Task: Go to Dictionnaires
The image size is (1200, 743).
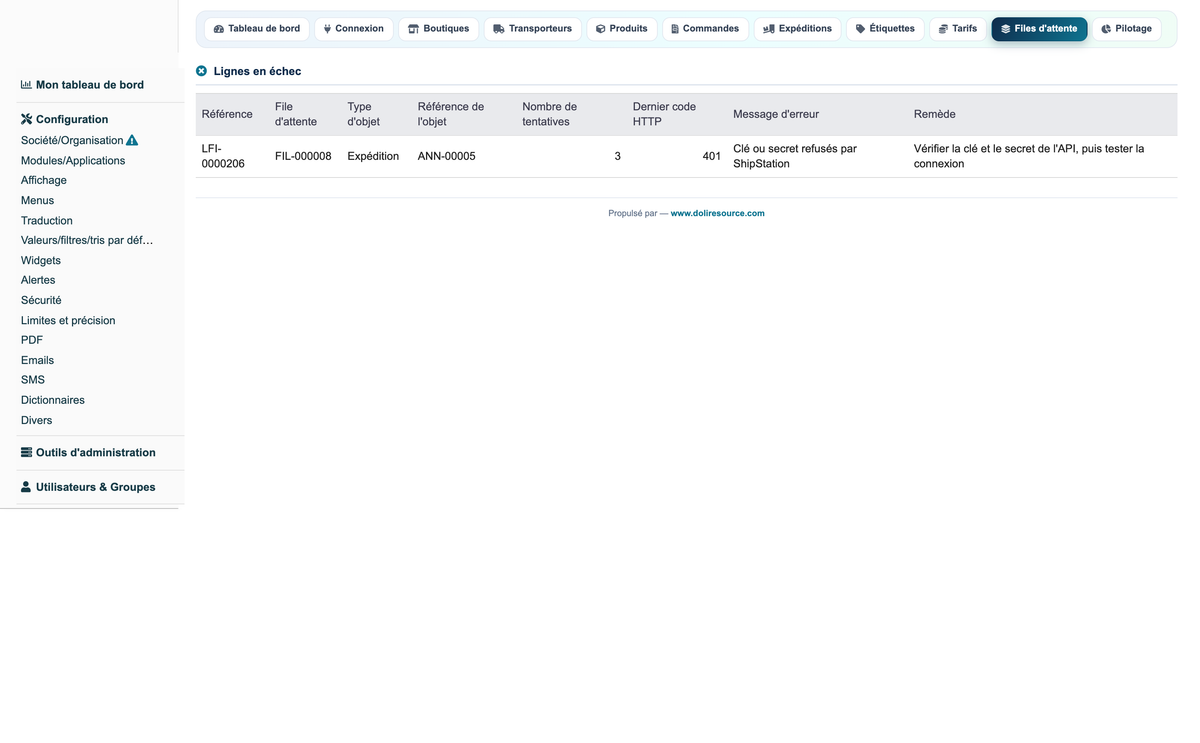Action: click(x=53, y=400)
